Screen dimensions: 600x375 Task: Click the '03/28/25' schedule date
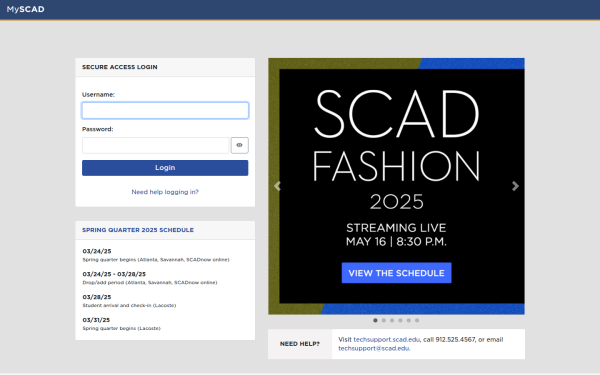coord(97,297)
